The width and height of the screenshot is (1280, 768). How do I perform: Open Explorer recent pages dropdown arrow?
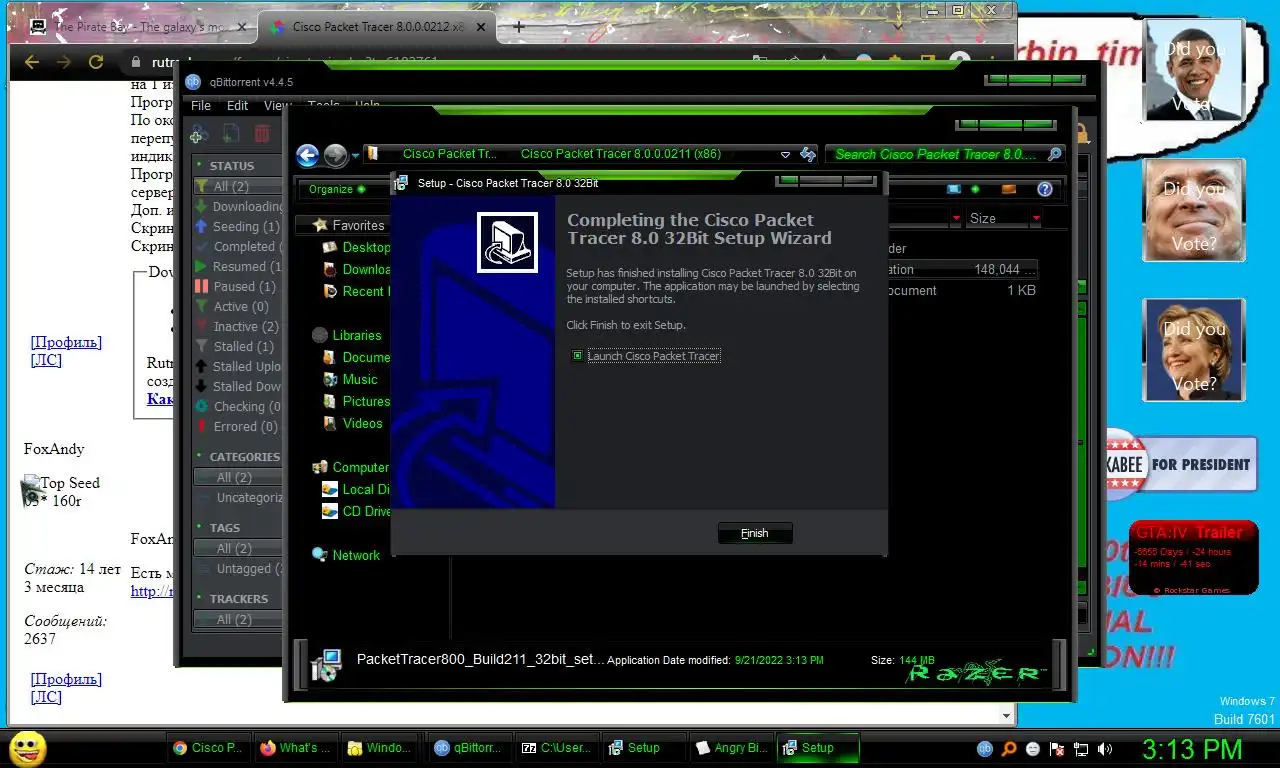pyautogui.click(x=355, y=156)
